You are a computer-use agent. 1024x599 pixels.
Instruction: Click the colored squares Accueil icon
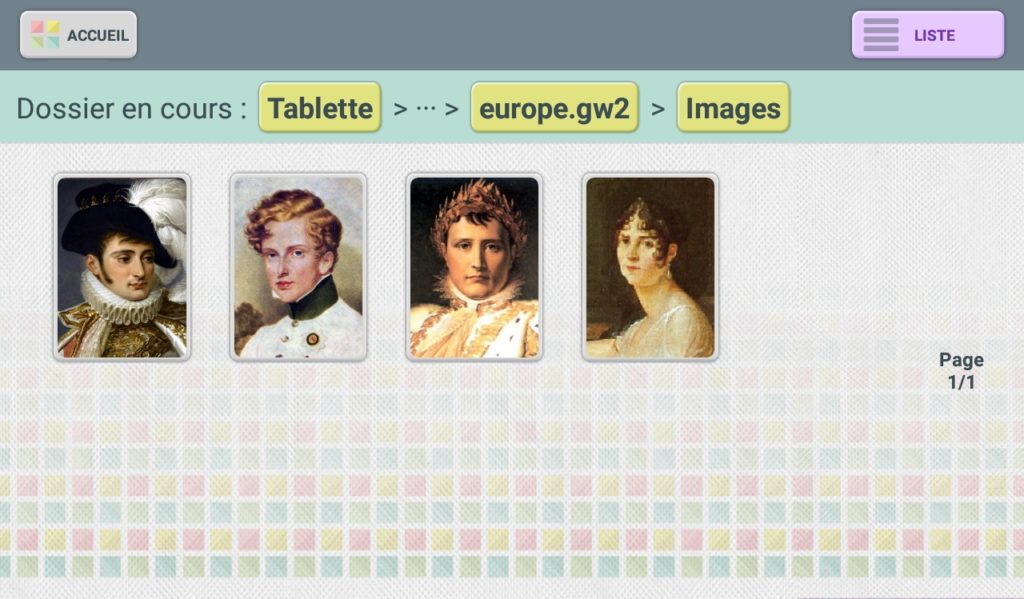coord(45,35)
